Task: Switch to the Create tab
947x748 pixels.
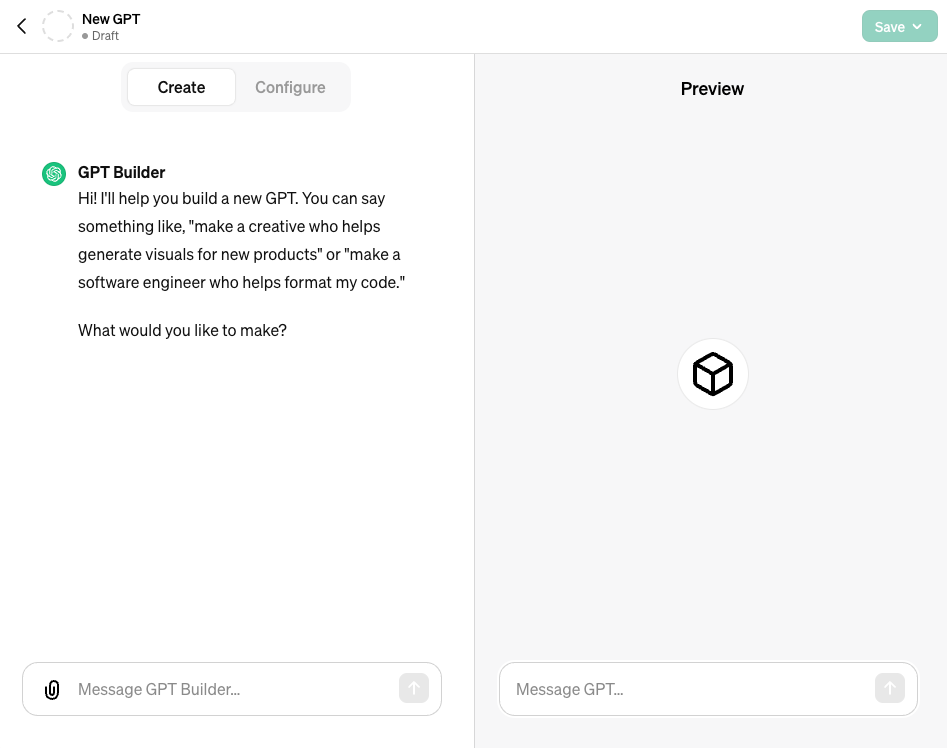Action: [181, 87]
